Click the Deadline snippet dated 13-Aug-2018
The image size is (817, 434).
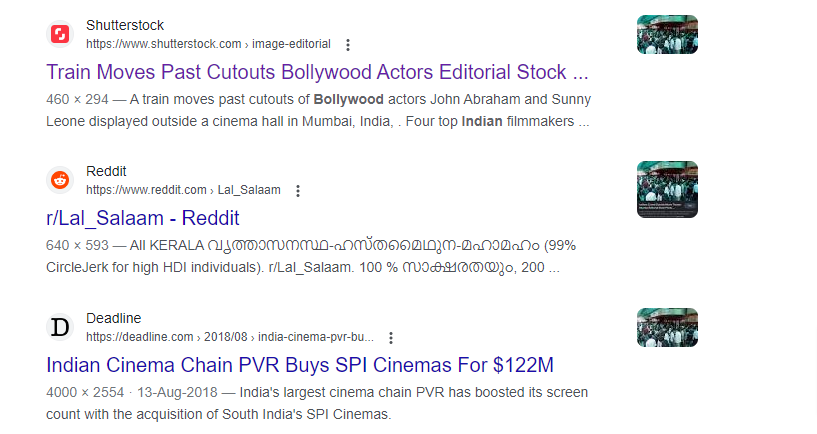pos(317,403)
